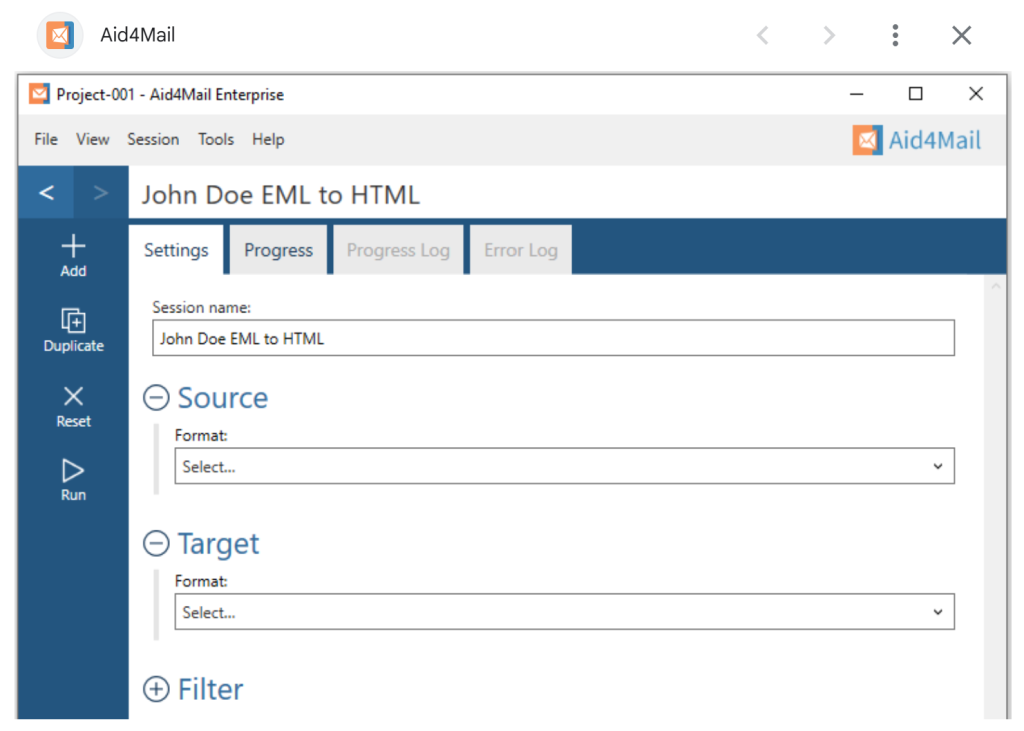Switch to the Settings tab

[x=176, y=250]
